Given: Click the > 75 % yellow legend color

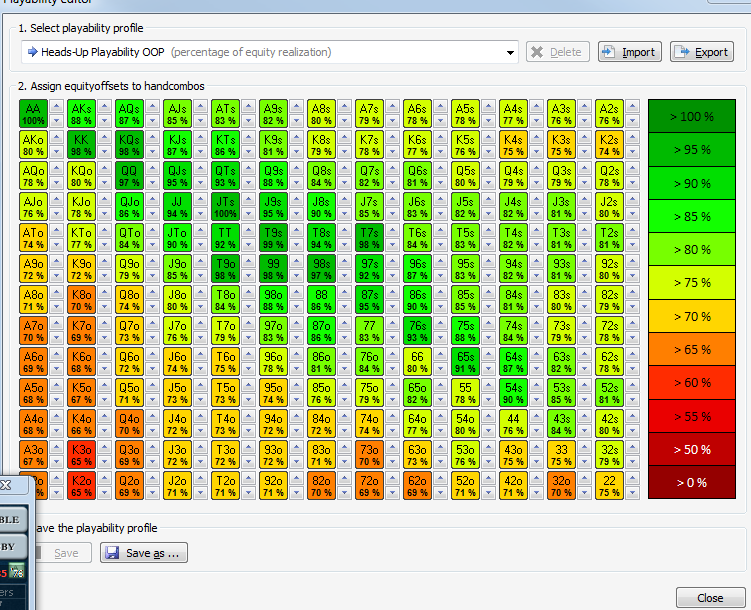Looking at the screenshot, I should 692,282.
